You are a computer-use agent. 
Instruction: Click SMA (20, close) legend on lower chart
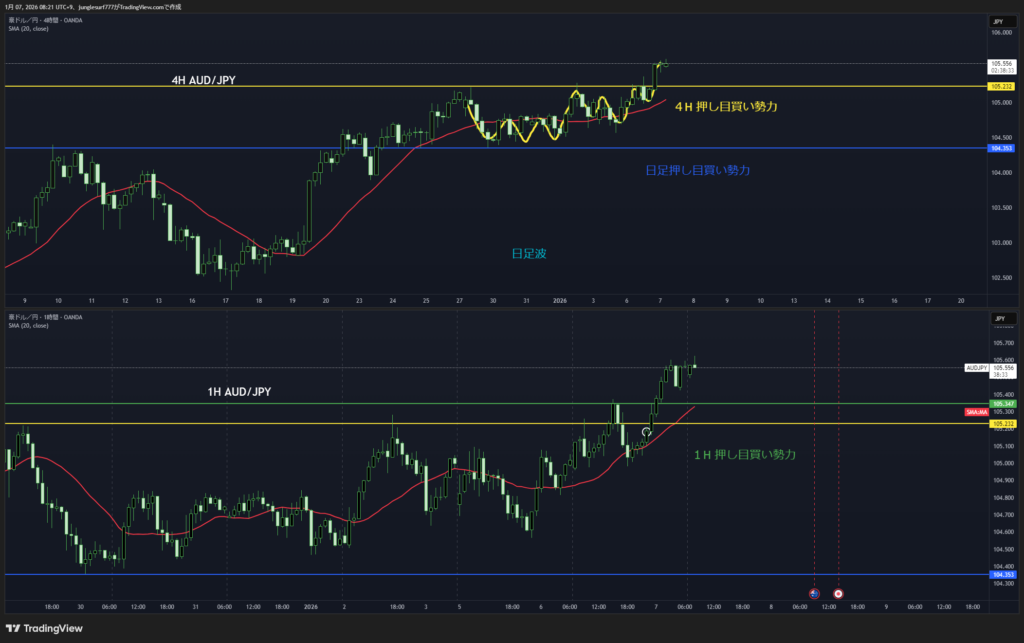click(x=28, y=325)
